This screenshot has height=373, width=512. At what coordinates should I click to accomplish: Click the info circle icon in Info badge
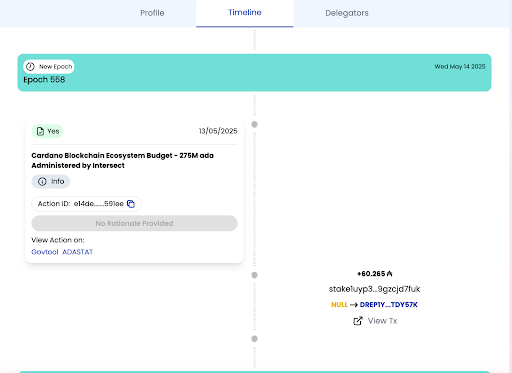tap(42, 182)
